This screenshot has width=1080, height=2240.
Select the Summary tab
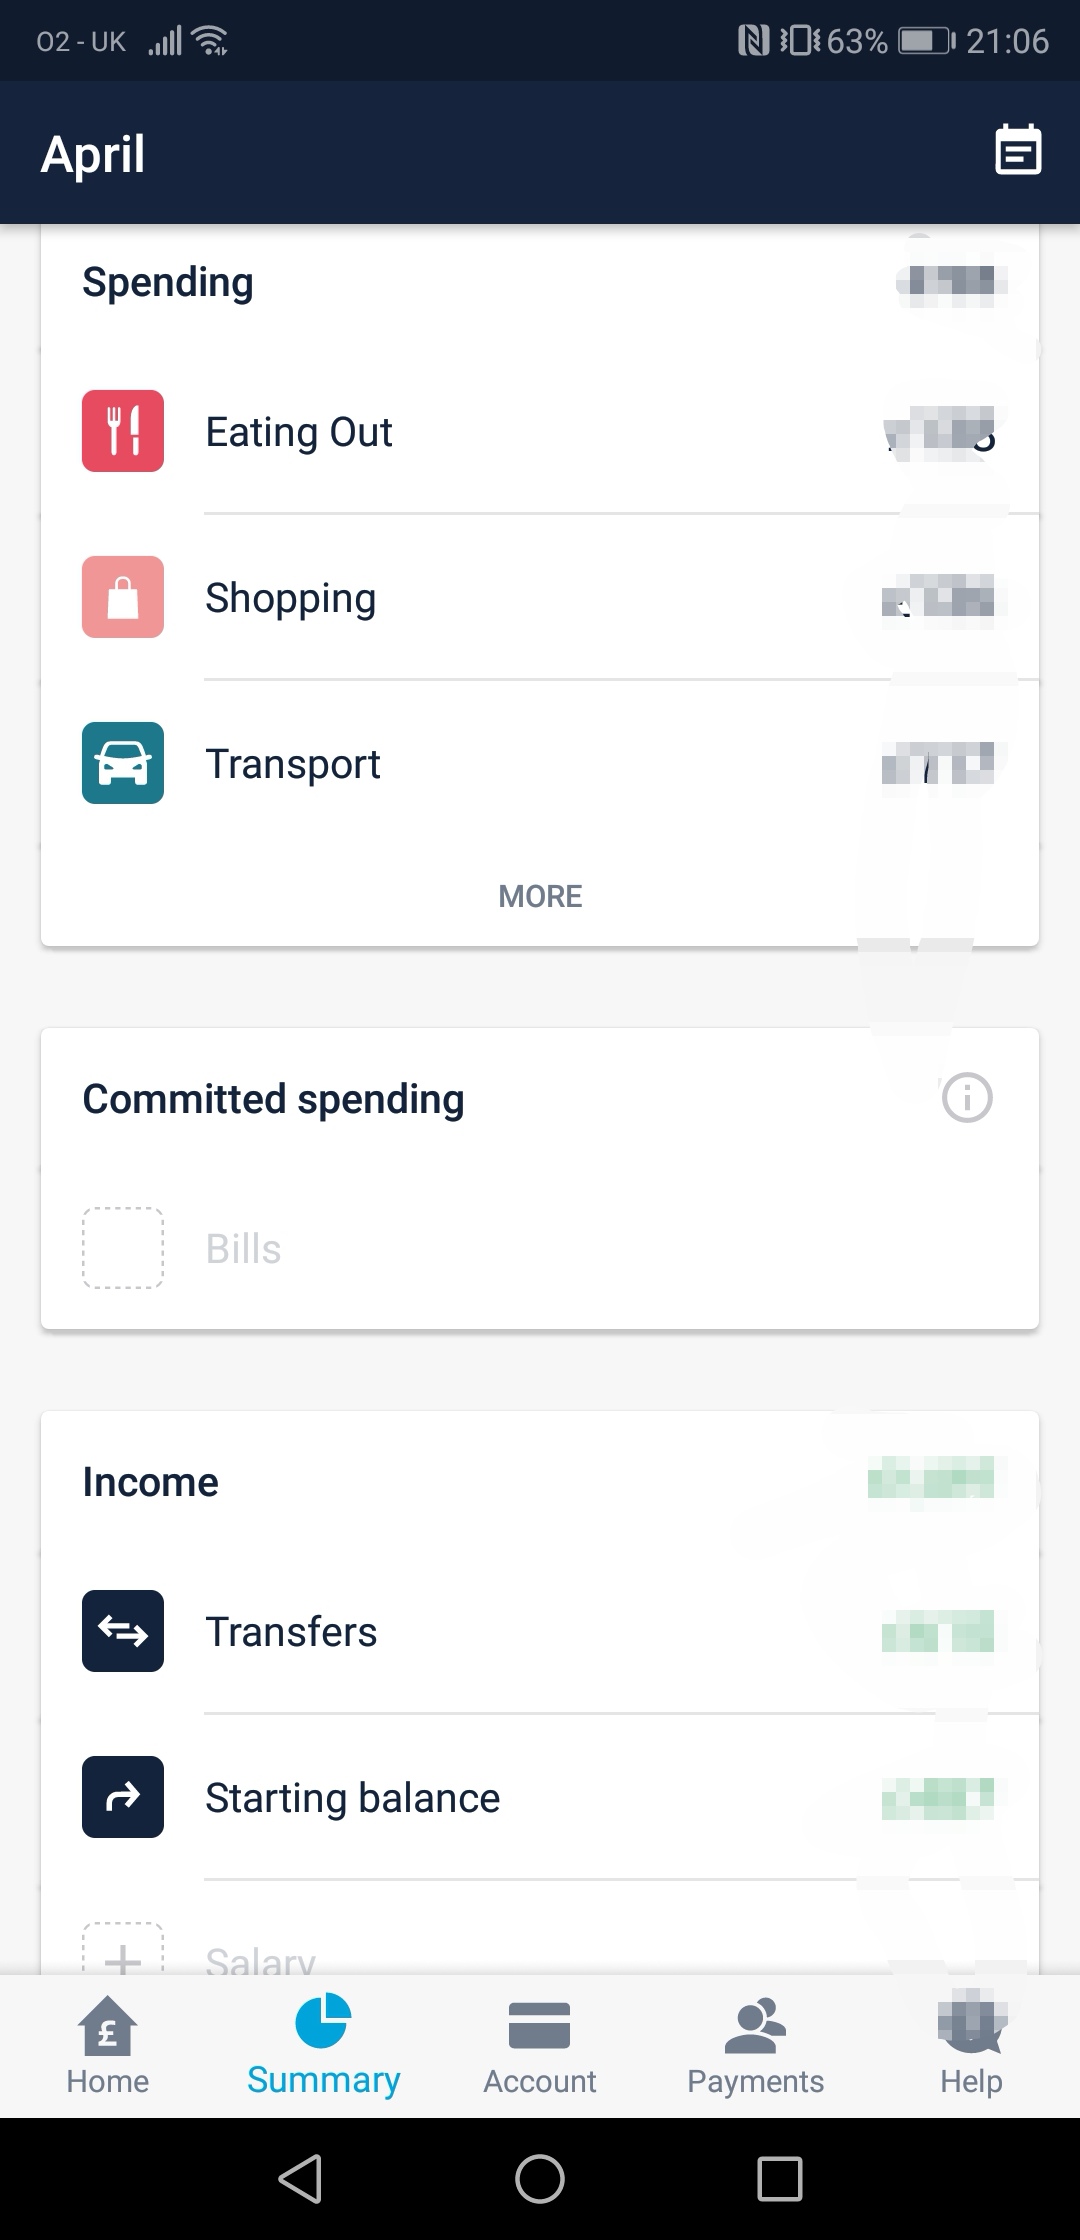tap(323, 2046)
